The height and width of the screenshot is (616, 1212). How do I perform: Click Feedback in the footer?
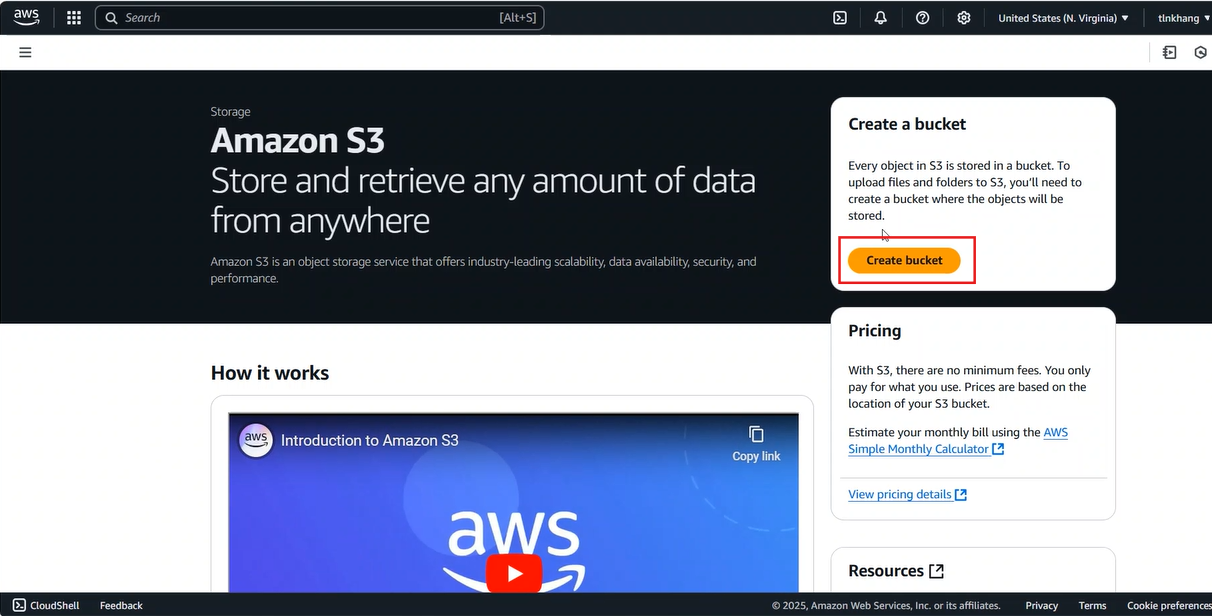click(121, 605)
